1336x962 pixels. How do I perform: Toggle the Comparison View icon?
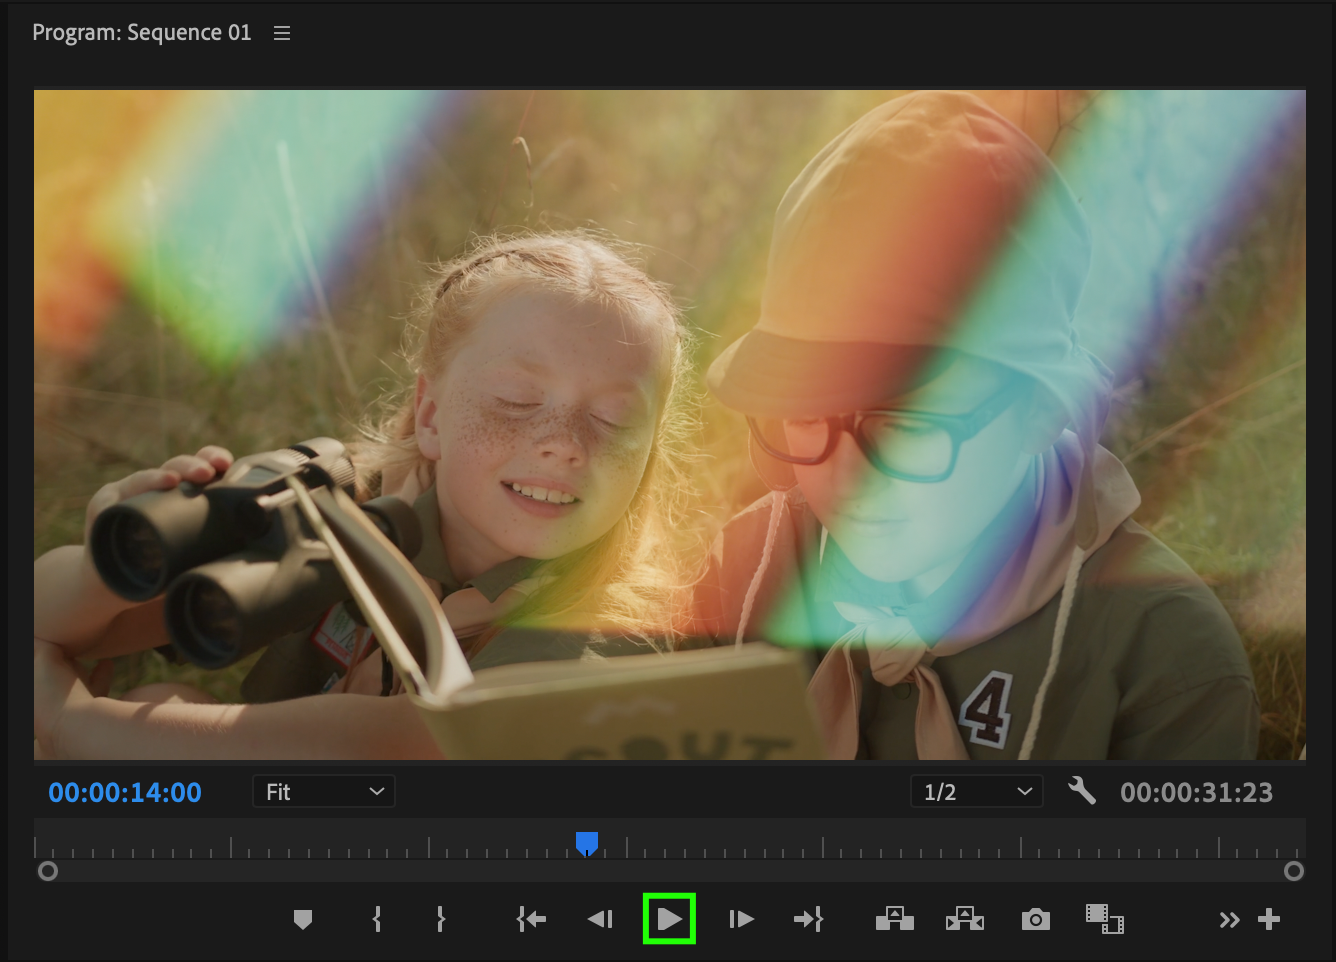coord(1104,918)
